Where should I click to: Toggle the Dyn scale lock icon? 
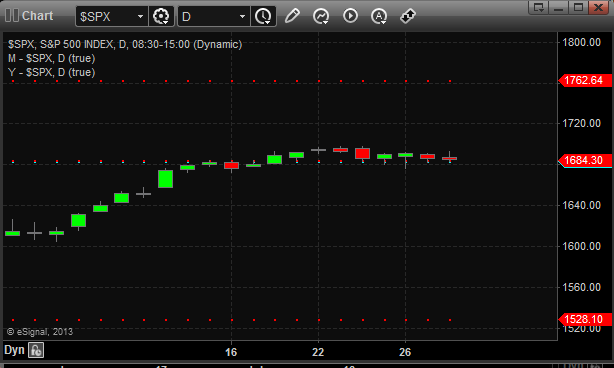(36, 350)
